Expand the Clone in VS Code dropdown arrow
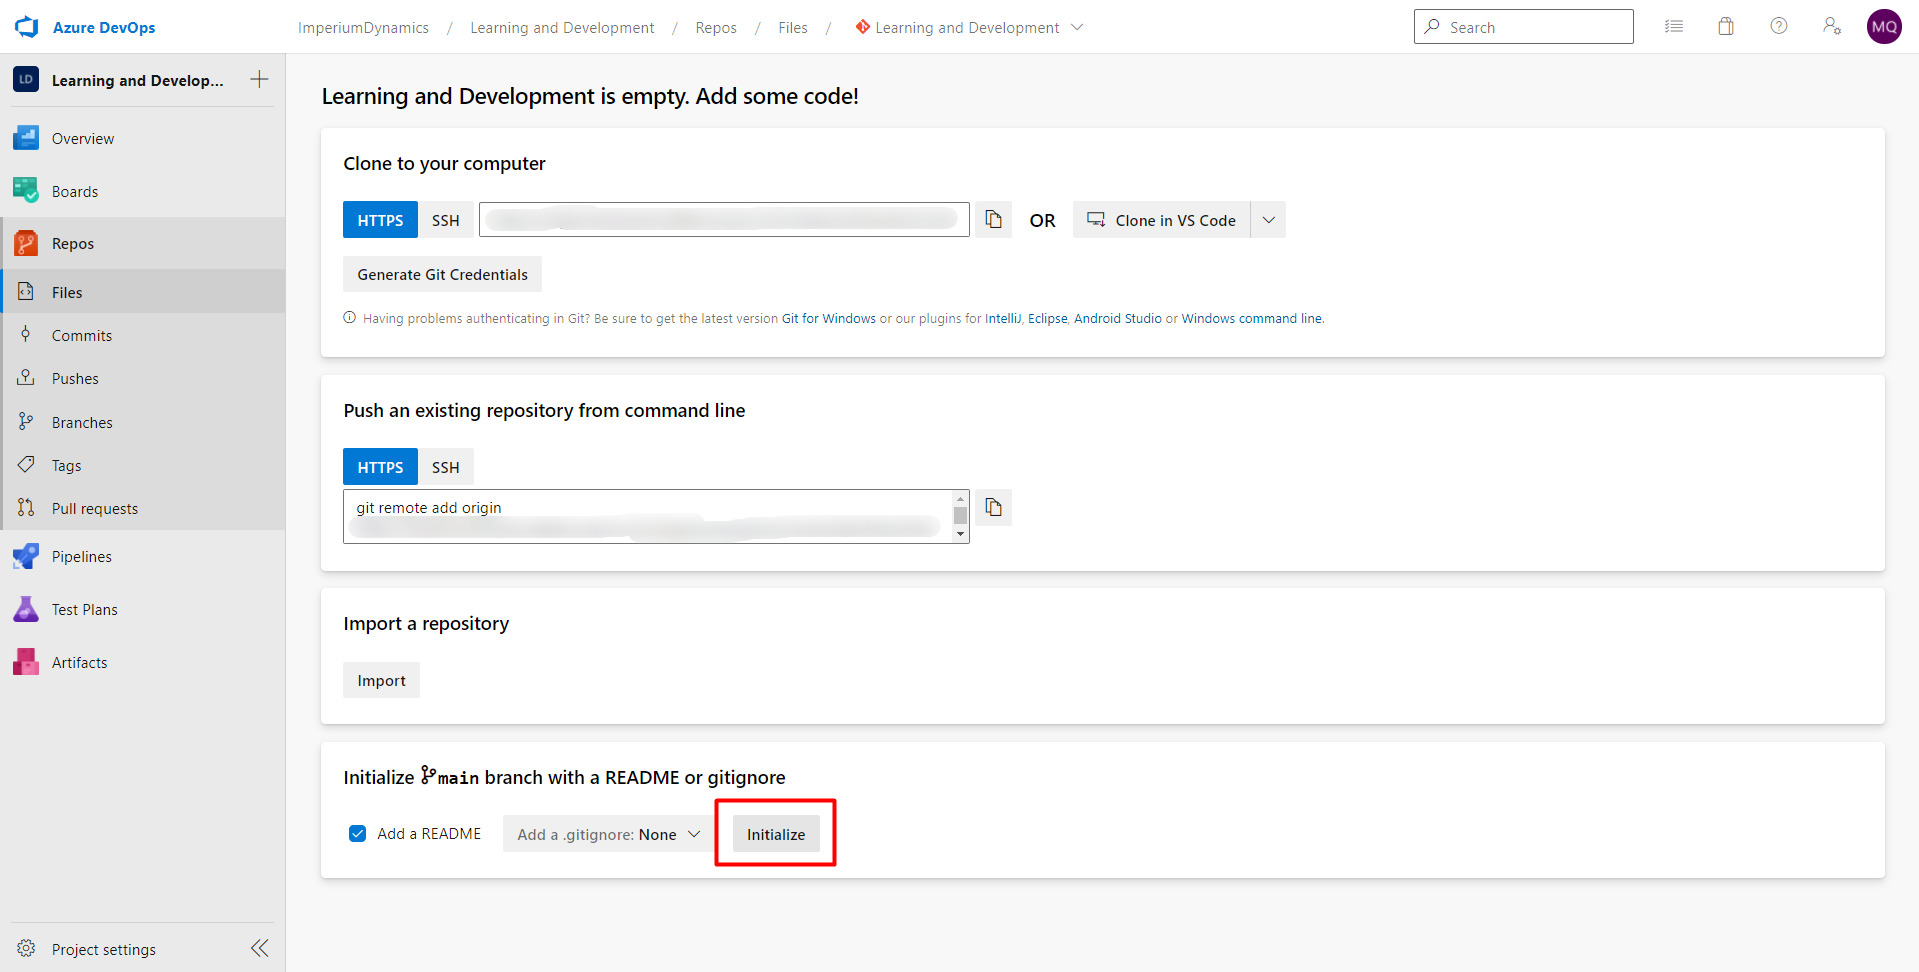This screenshot has width=1919, height=972. [x=1268, y=219]
